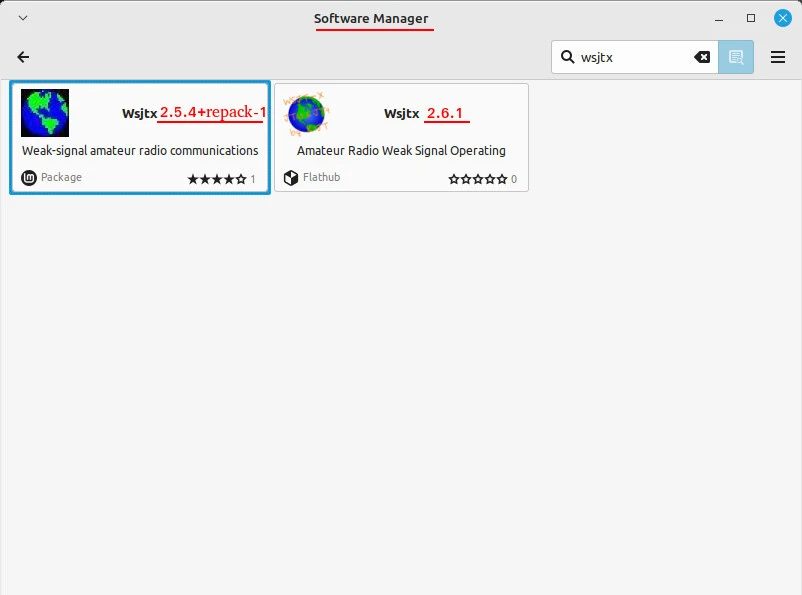Image resolution: width=802 pixels, height=595 pixels.
Task: Go back using the left arrow button
Action: (23, 58)
